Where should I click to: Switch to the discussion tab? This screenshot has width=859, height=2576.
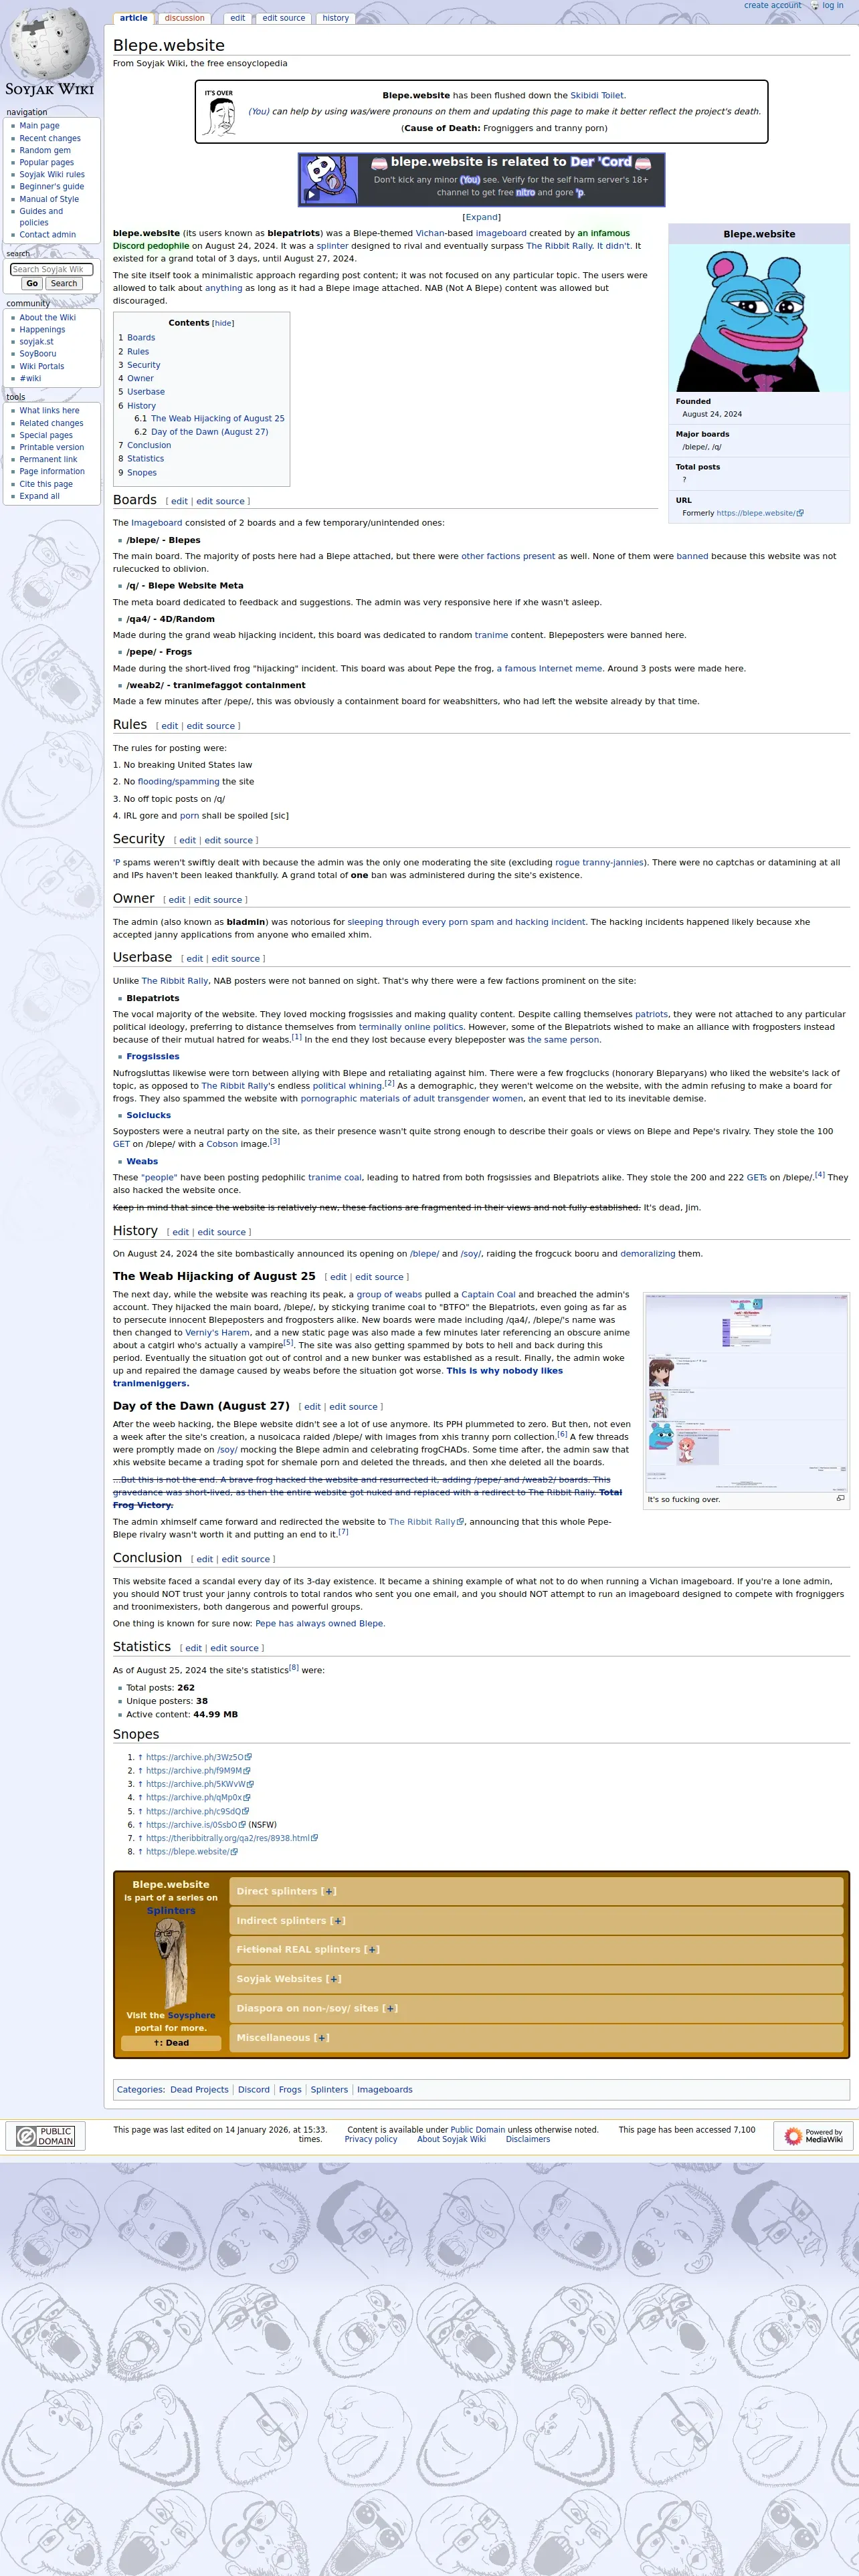(x=184, y=18)
